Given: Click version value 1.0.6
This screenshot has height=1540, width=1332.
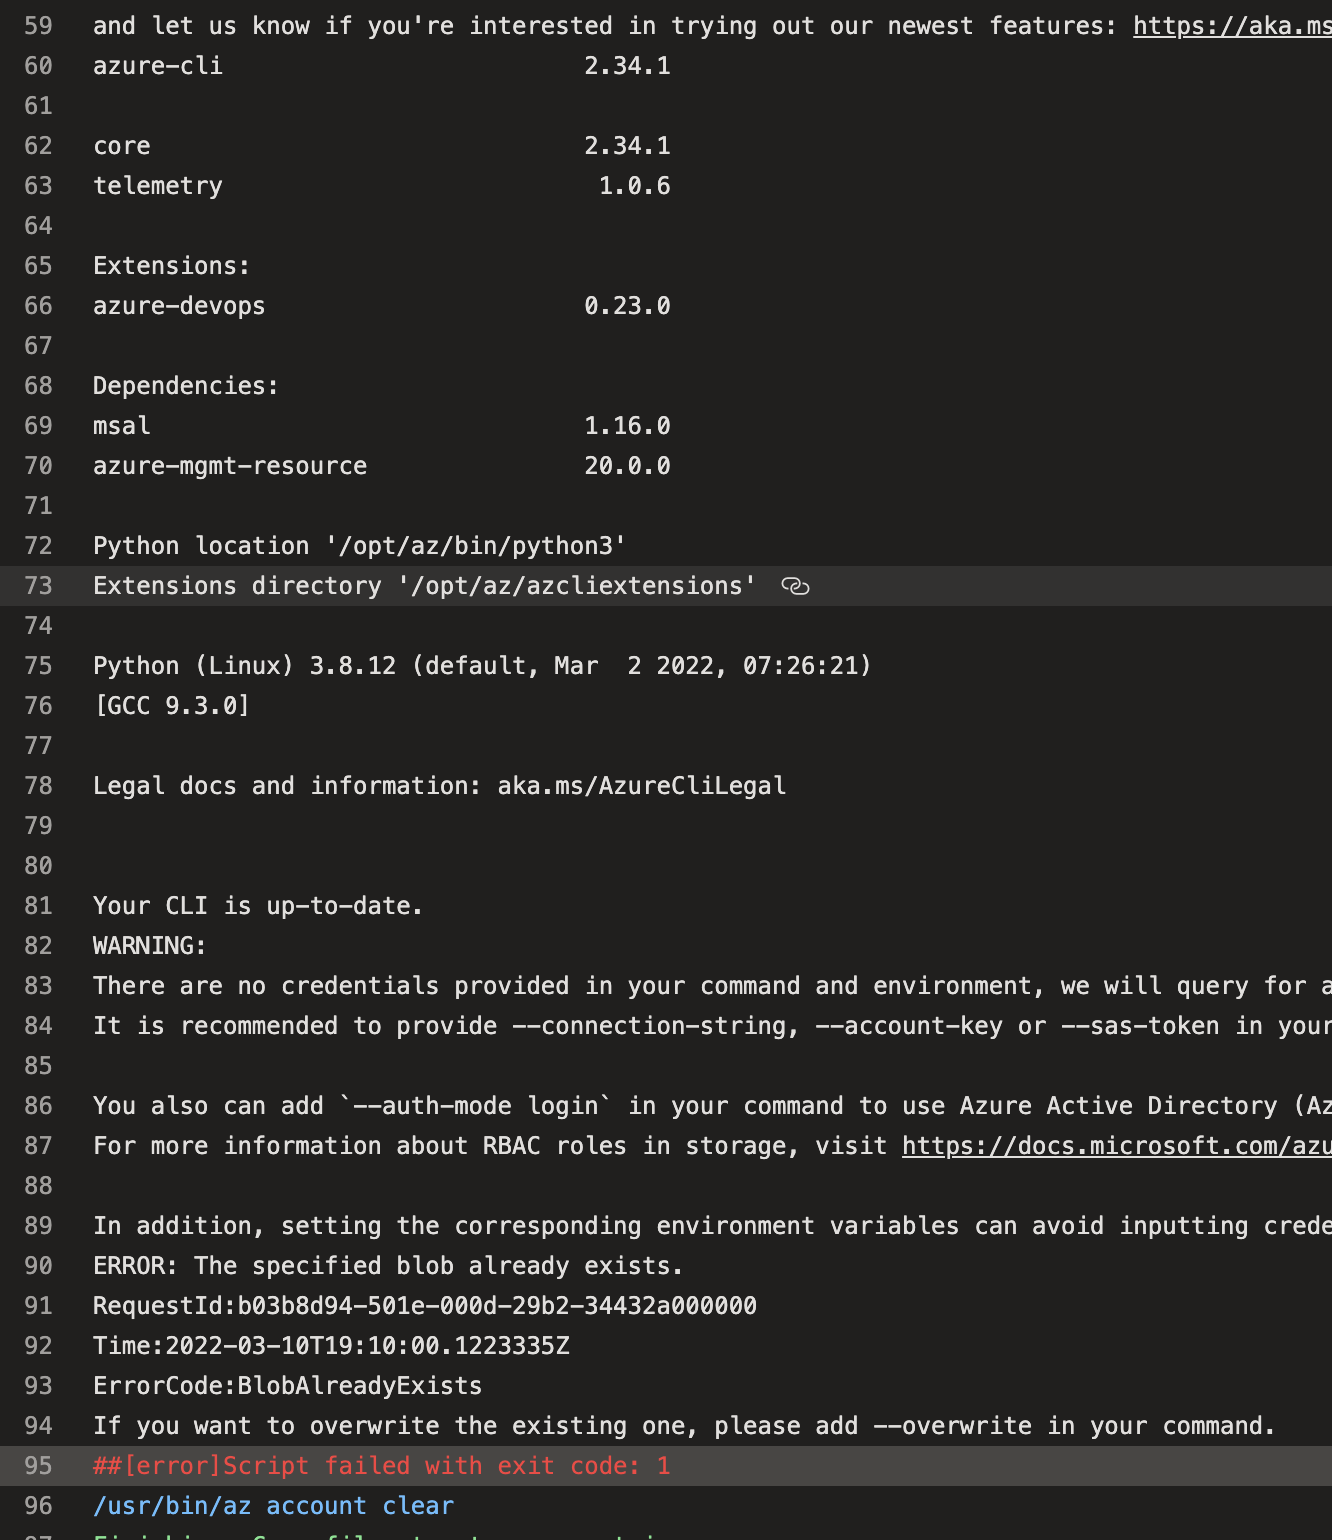Looking at the screenshot, I should click(634, 186).
